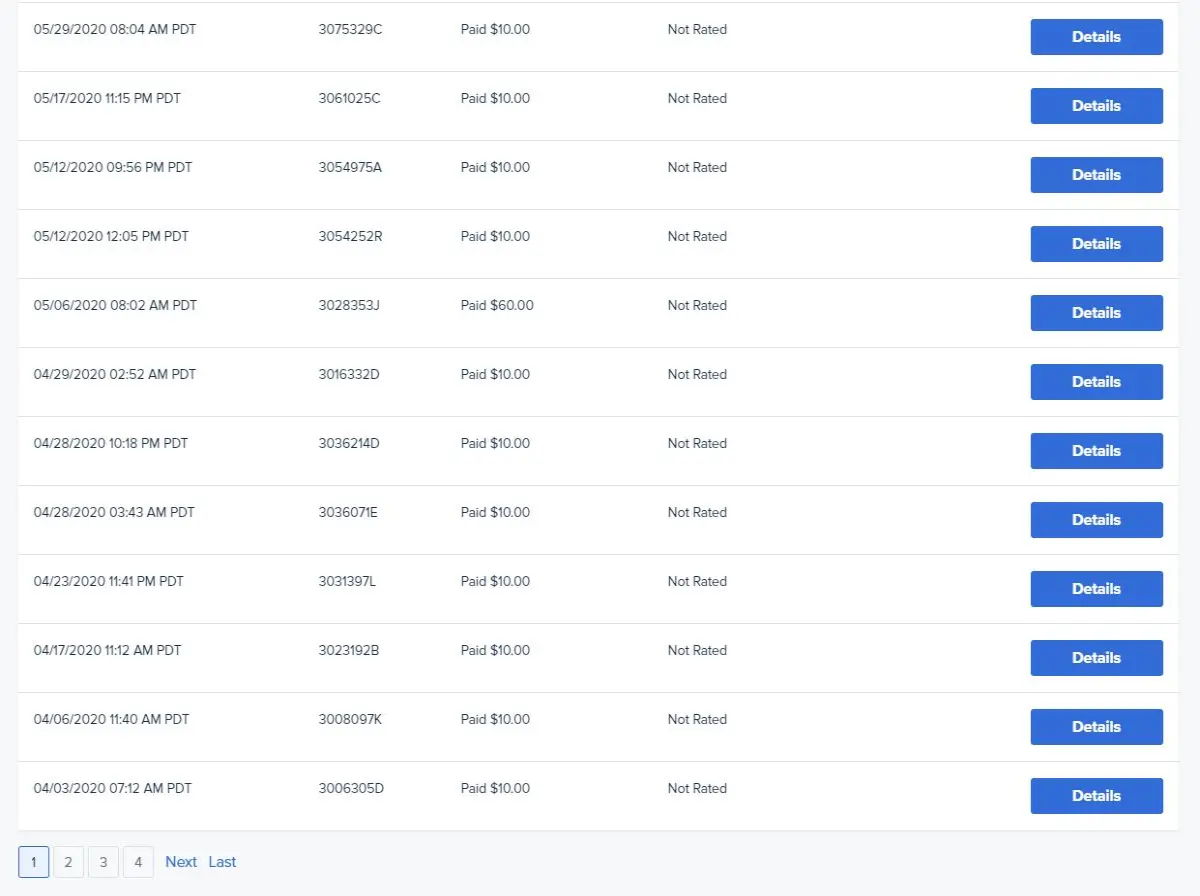Click the Next page link

tap(181, 862)
